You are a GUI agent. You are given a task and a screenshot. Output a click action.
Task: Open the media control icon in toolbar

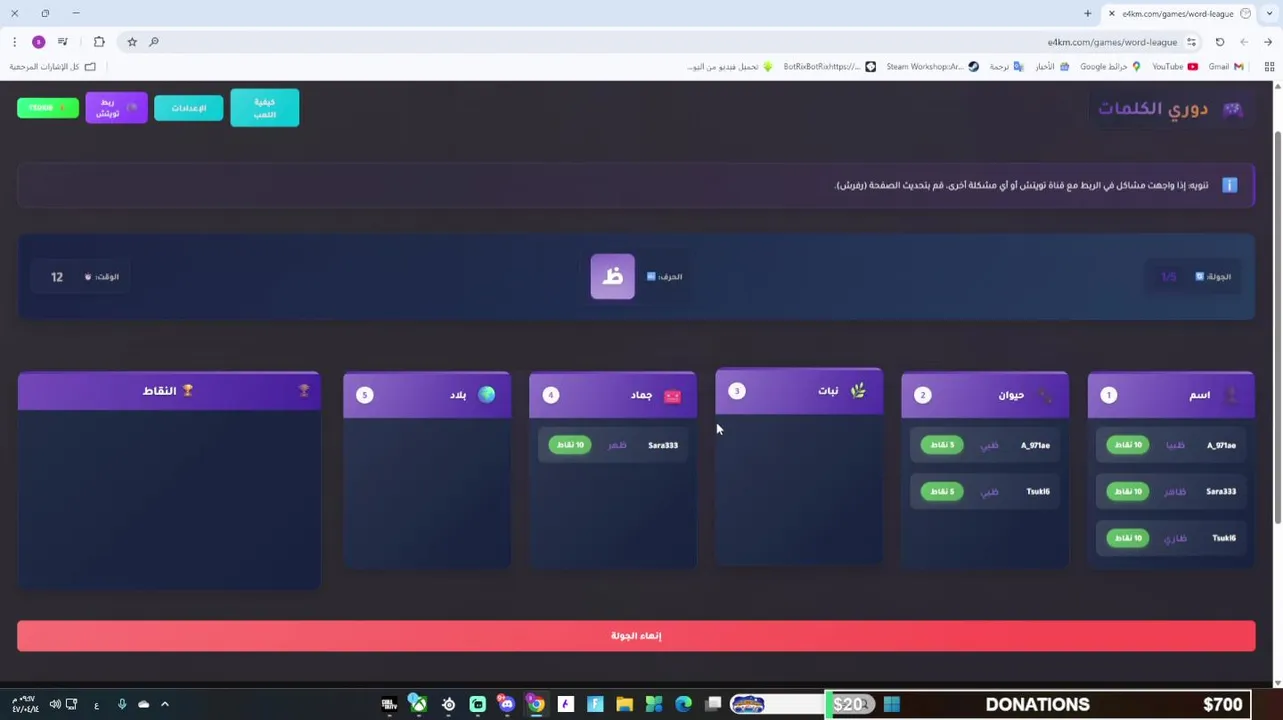[63, 42]
